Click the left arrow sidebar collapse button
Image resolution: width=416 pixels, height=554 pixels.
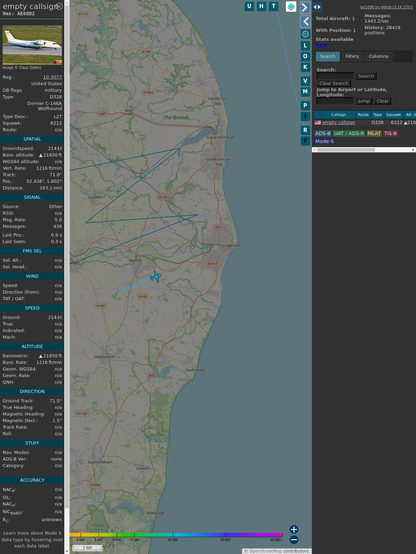coord(305,22)
